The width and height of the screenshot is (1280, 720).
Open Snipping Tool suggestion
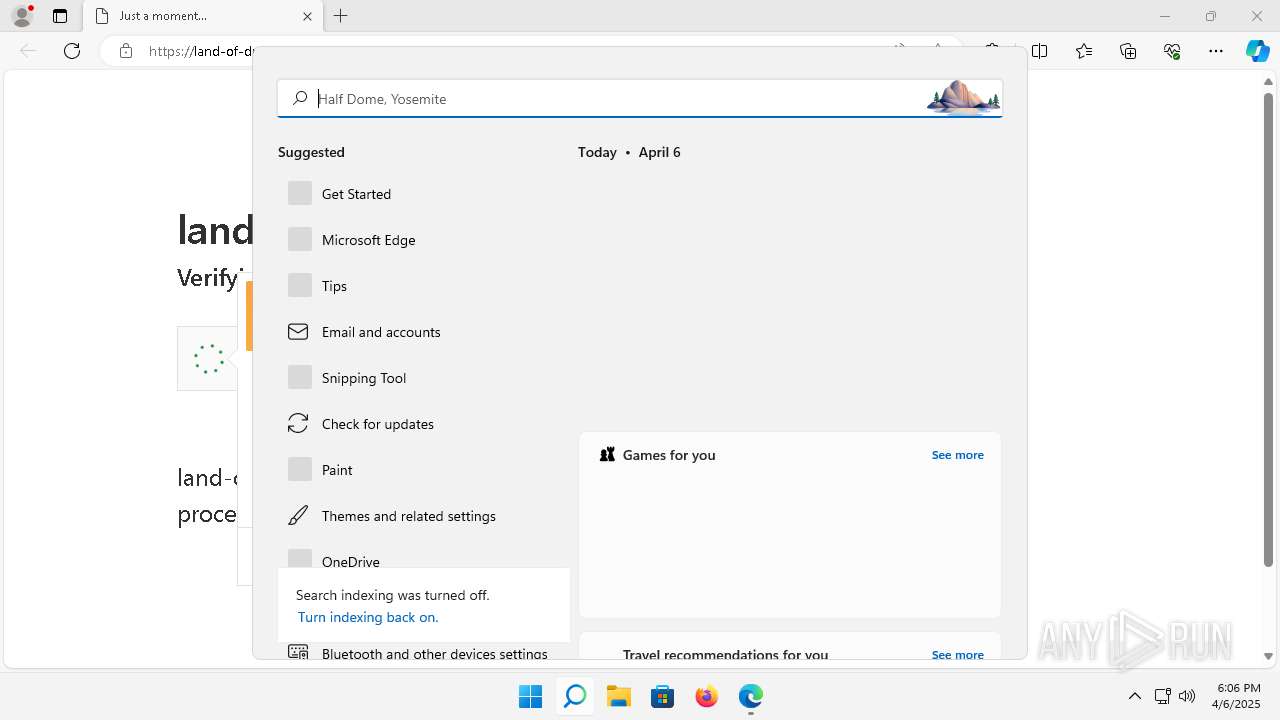point(424,378)
